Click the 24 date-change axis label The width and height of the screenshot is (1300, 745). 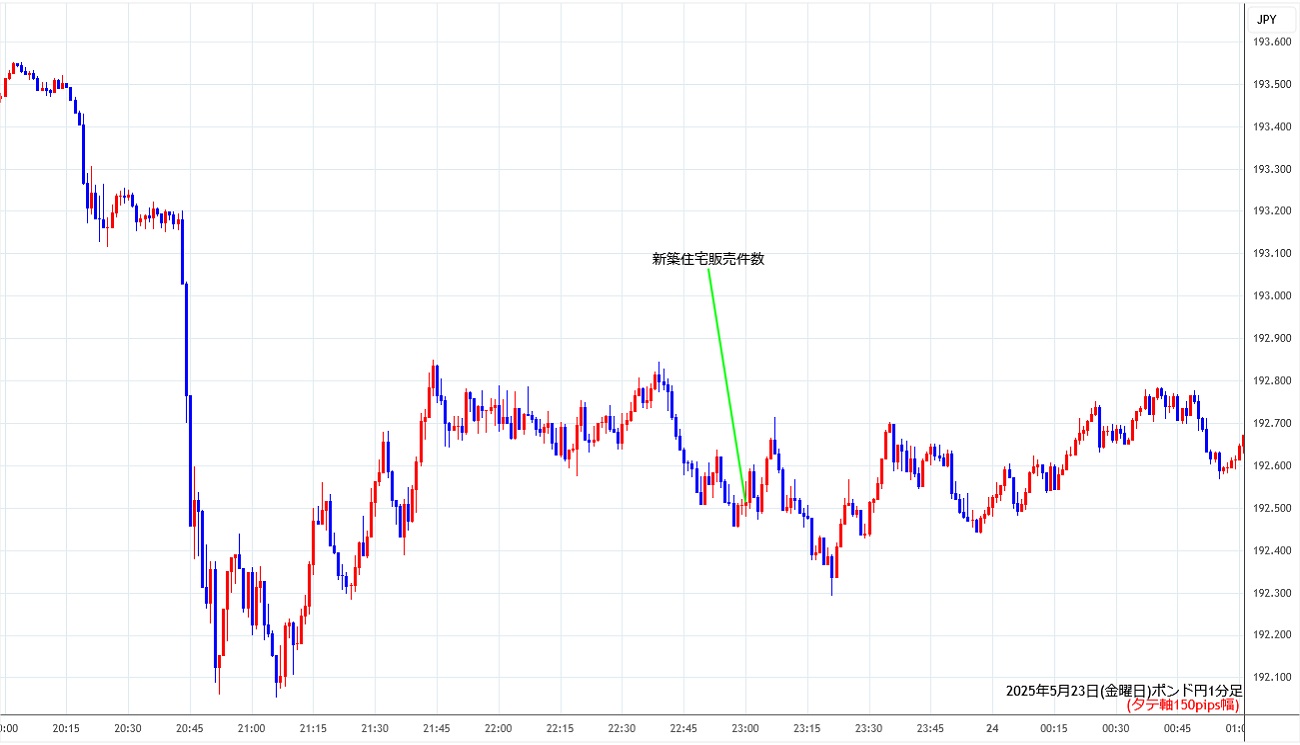point(992,729)
